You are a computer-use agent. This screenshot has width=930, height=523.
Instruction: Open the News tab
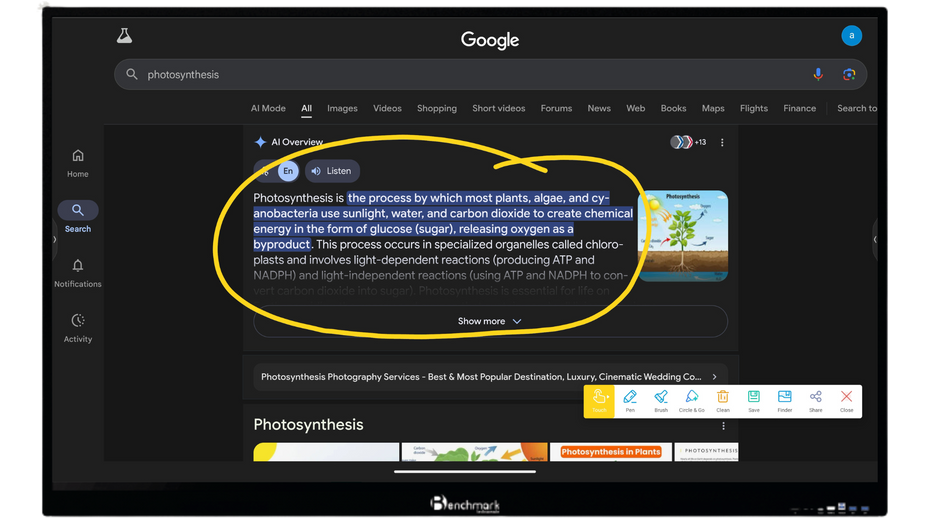click(599, 109)
